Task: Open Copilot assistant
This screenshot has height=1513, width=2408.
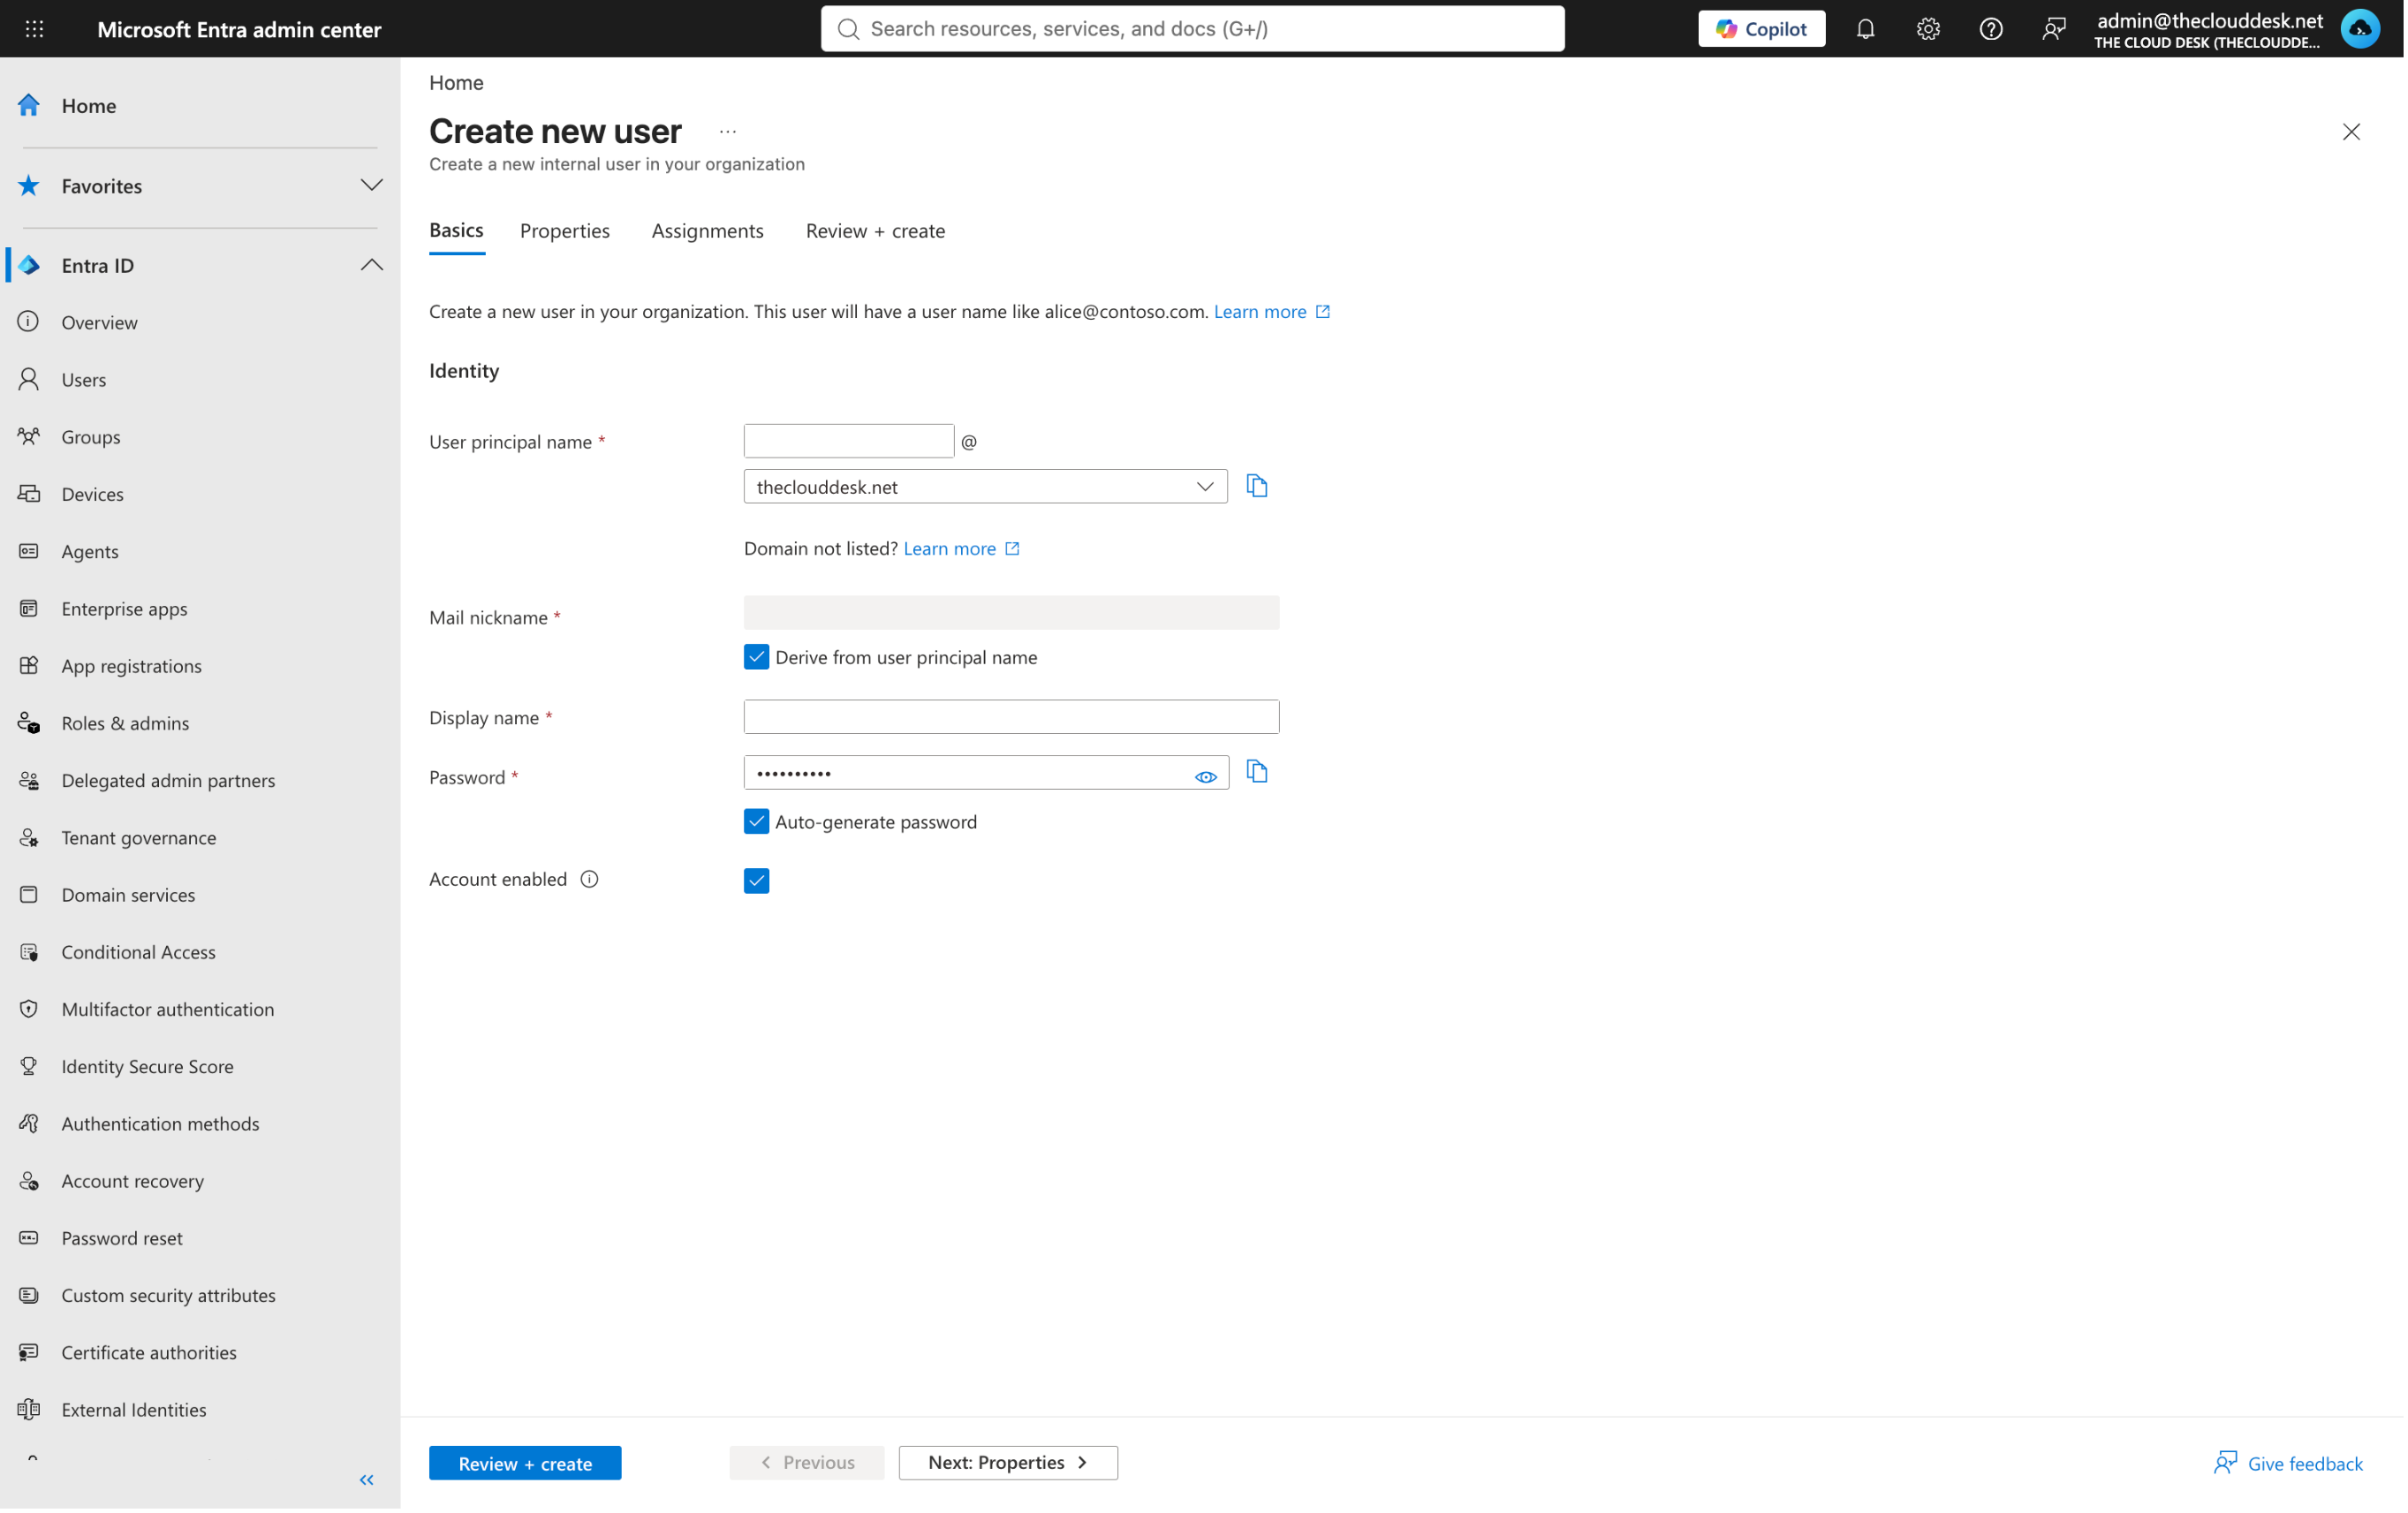Action: coord(1761,29)
